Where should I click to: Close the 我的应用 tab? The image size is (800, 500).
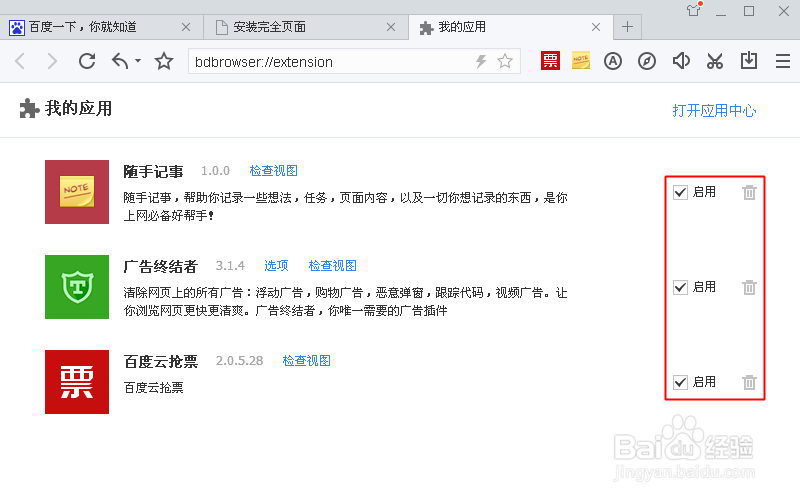click(595, 27)
